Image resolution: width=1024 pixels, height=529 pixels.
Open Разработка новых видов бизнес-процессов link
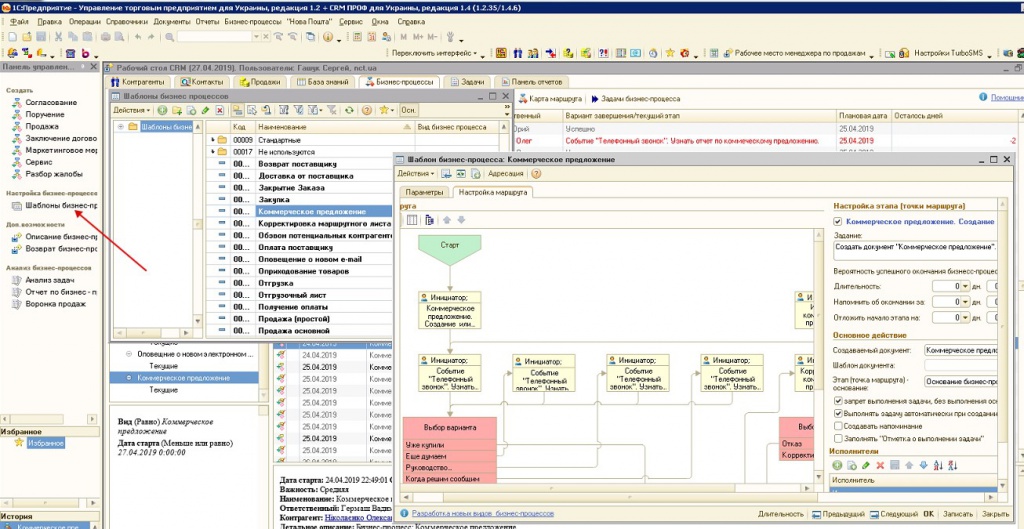click(483, 515)
